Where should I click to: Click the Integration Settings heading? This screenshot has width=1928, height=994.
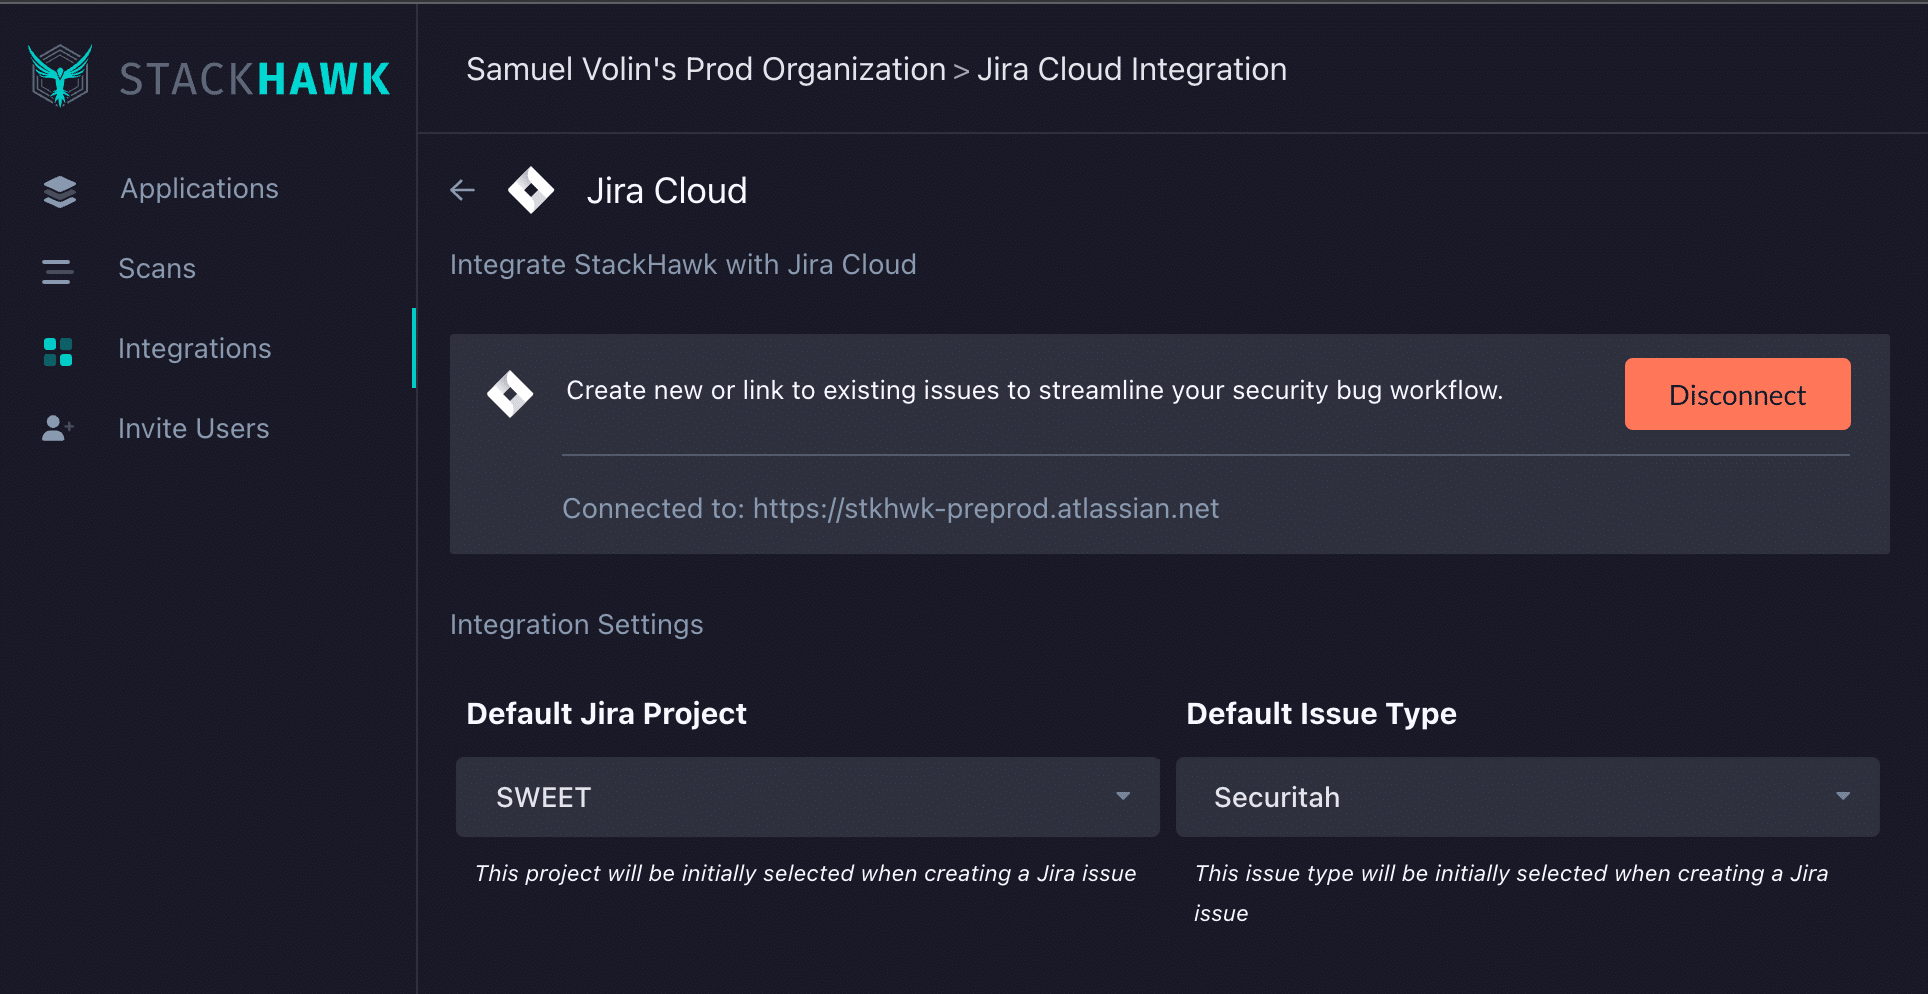pos(577,625)
